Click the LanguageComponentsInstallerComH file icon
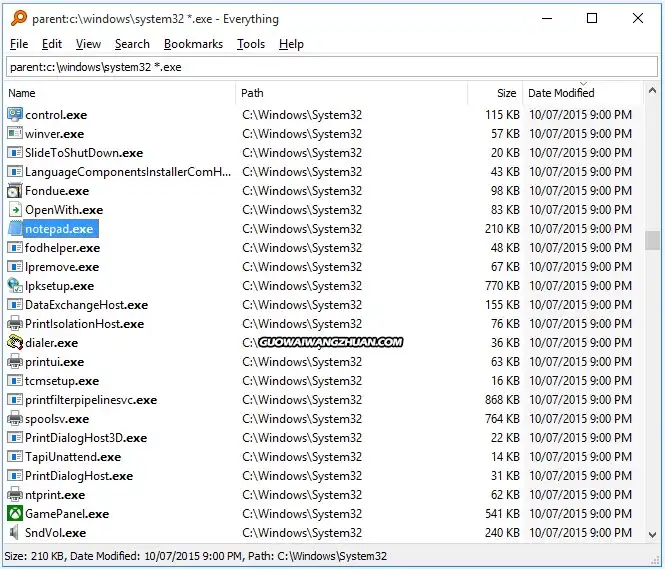665x569 pixels. coord(15,172)
